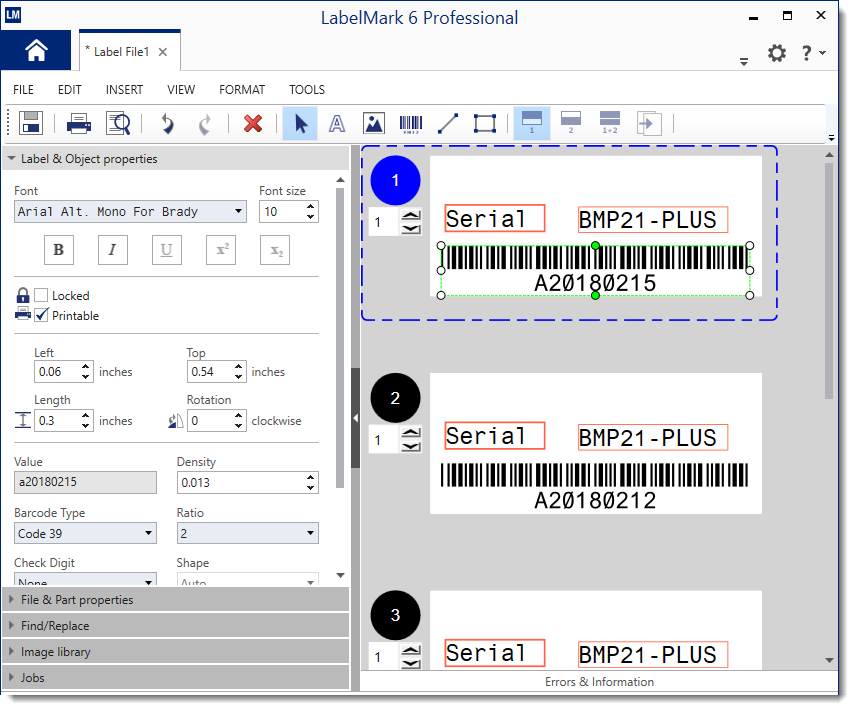854x710 pixels.
Task: Enable the Locked checkbox
Action: [x=42, y=295]
